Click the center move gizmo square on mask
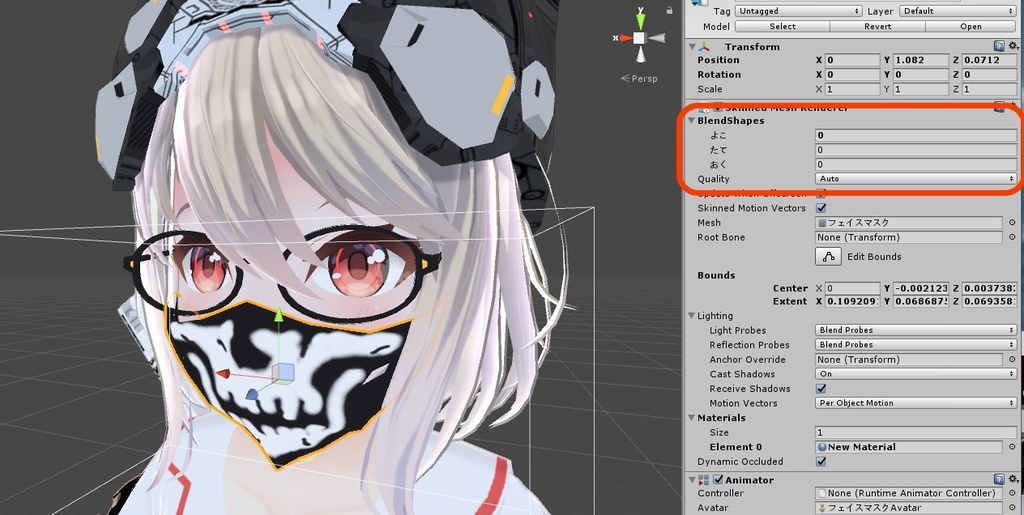Screen dimensions: 1024x515 [x=283, y=372]
